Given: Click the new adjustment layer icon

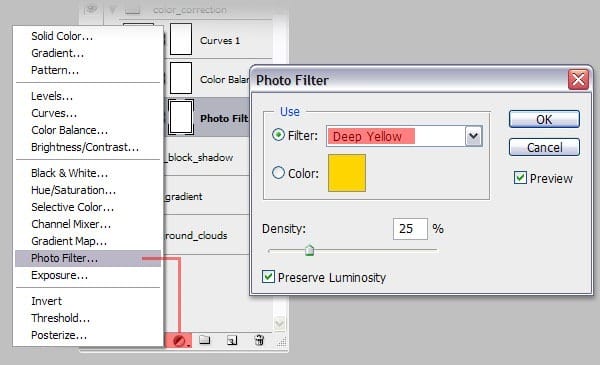Looking at the screenshot, I should tap(179, 340).
